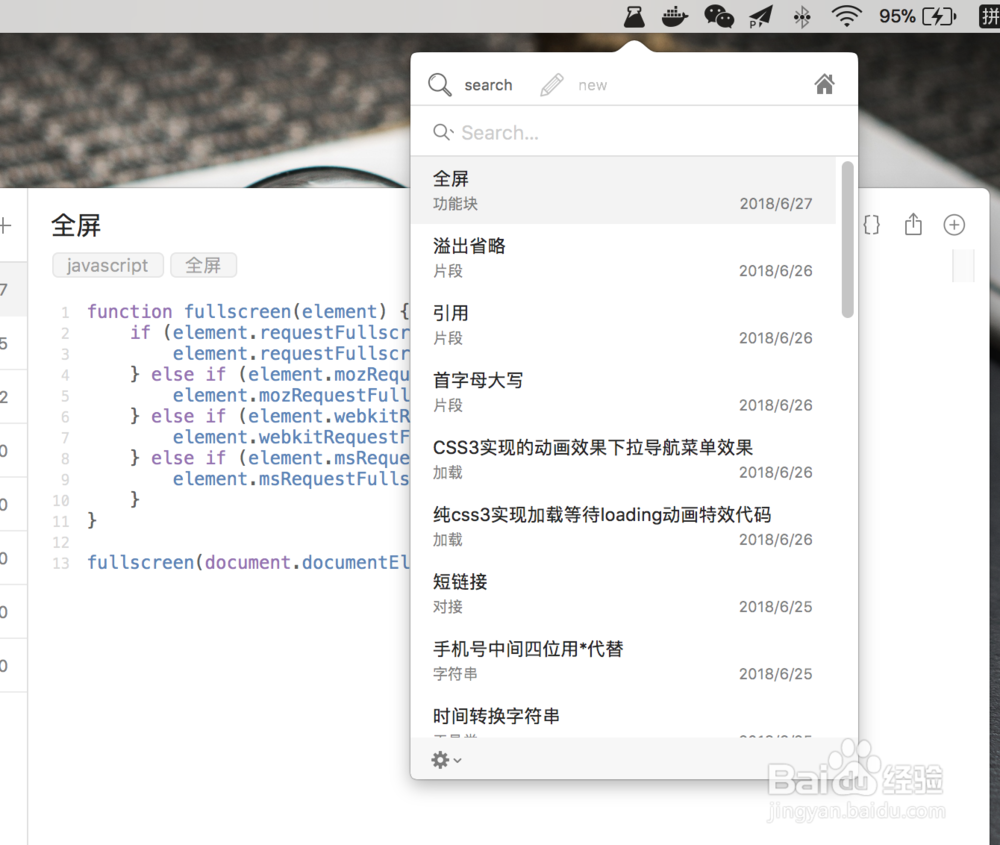Open the WeChat menu bar icon
The width and height of the screenshot is (1000, 845).
(719, 17)
